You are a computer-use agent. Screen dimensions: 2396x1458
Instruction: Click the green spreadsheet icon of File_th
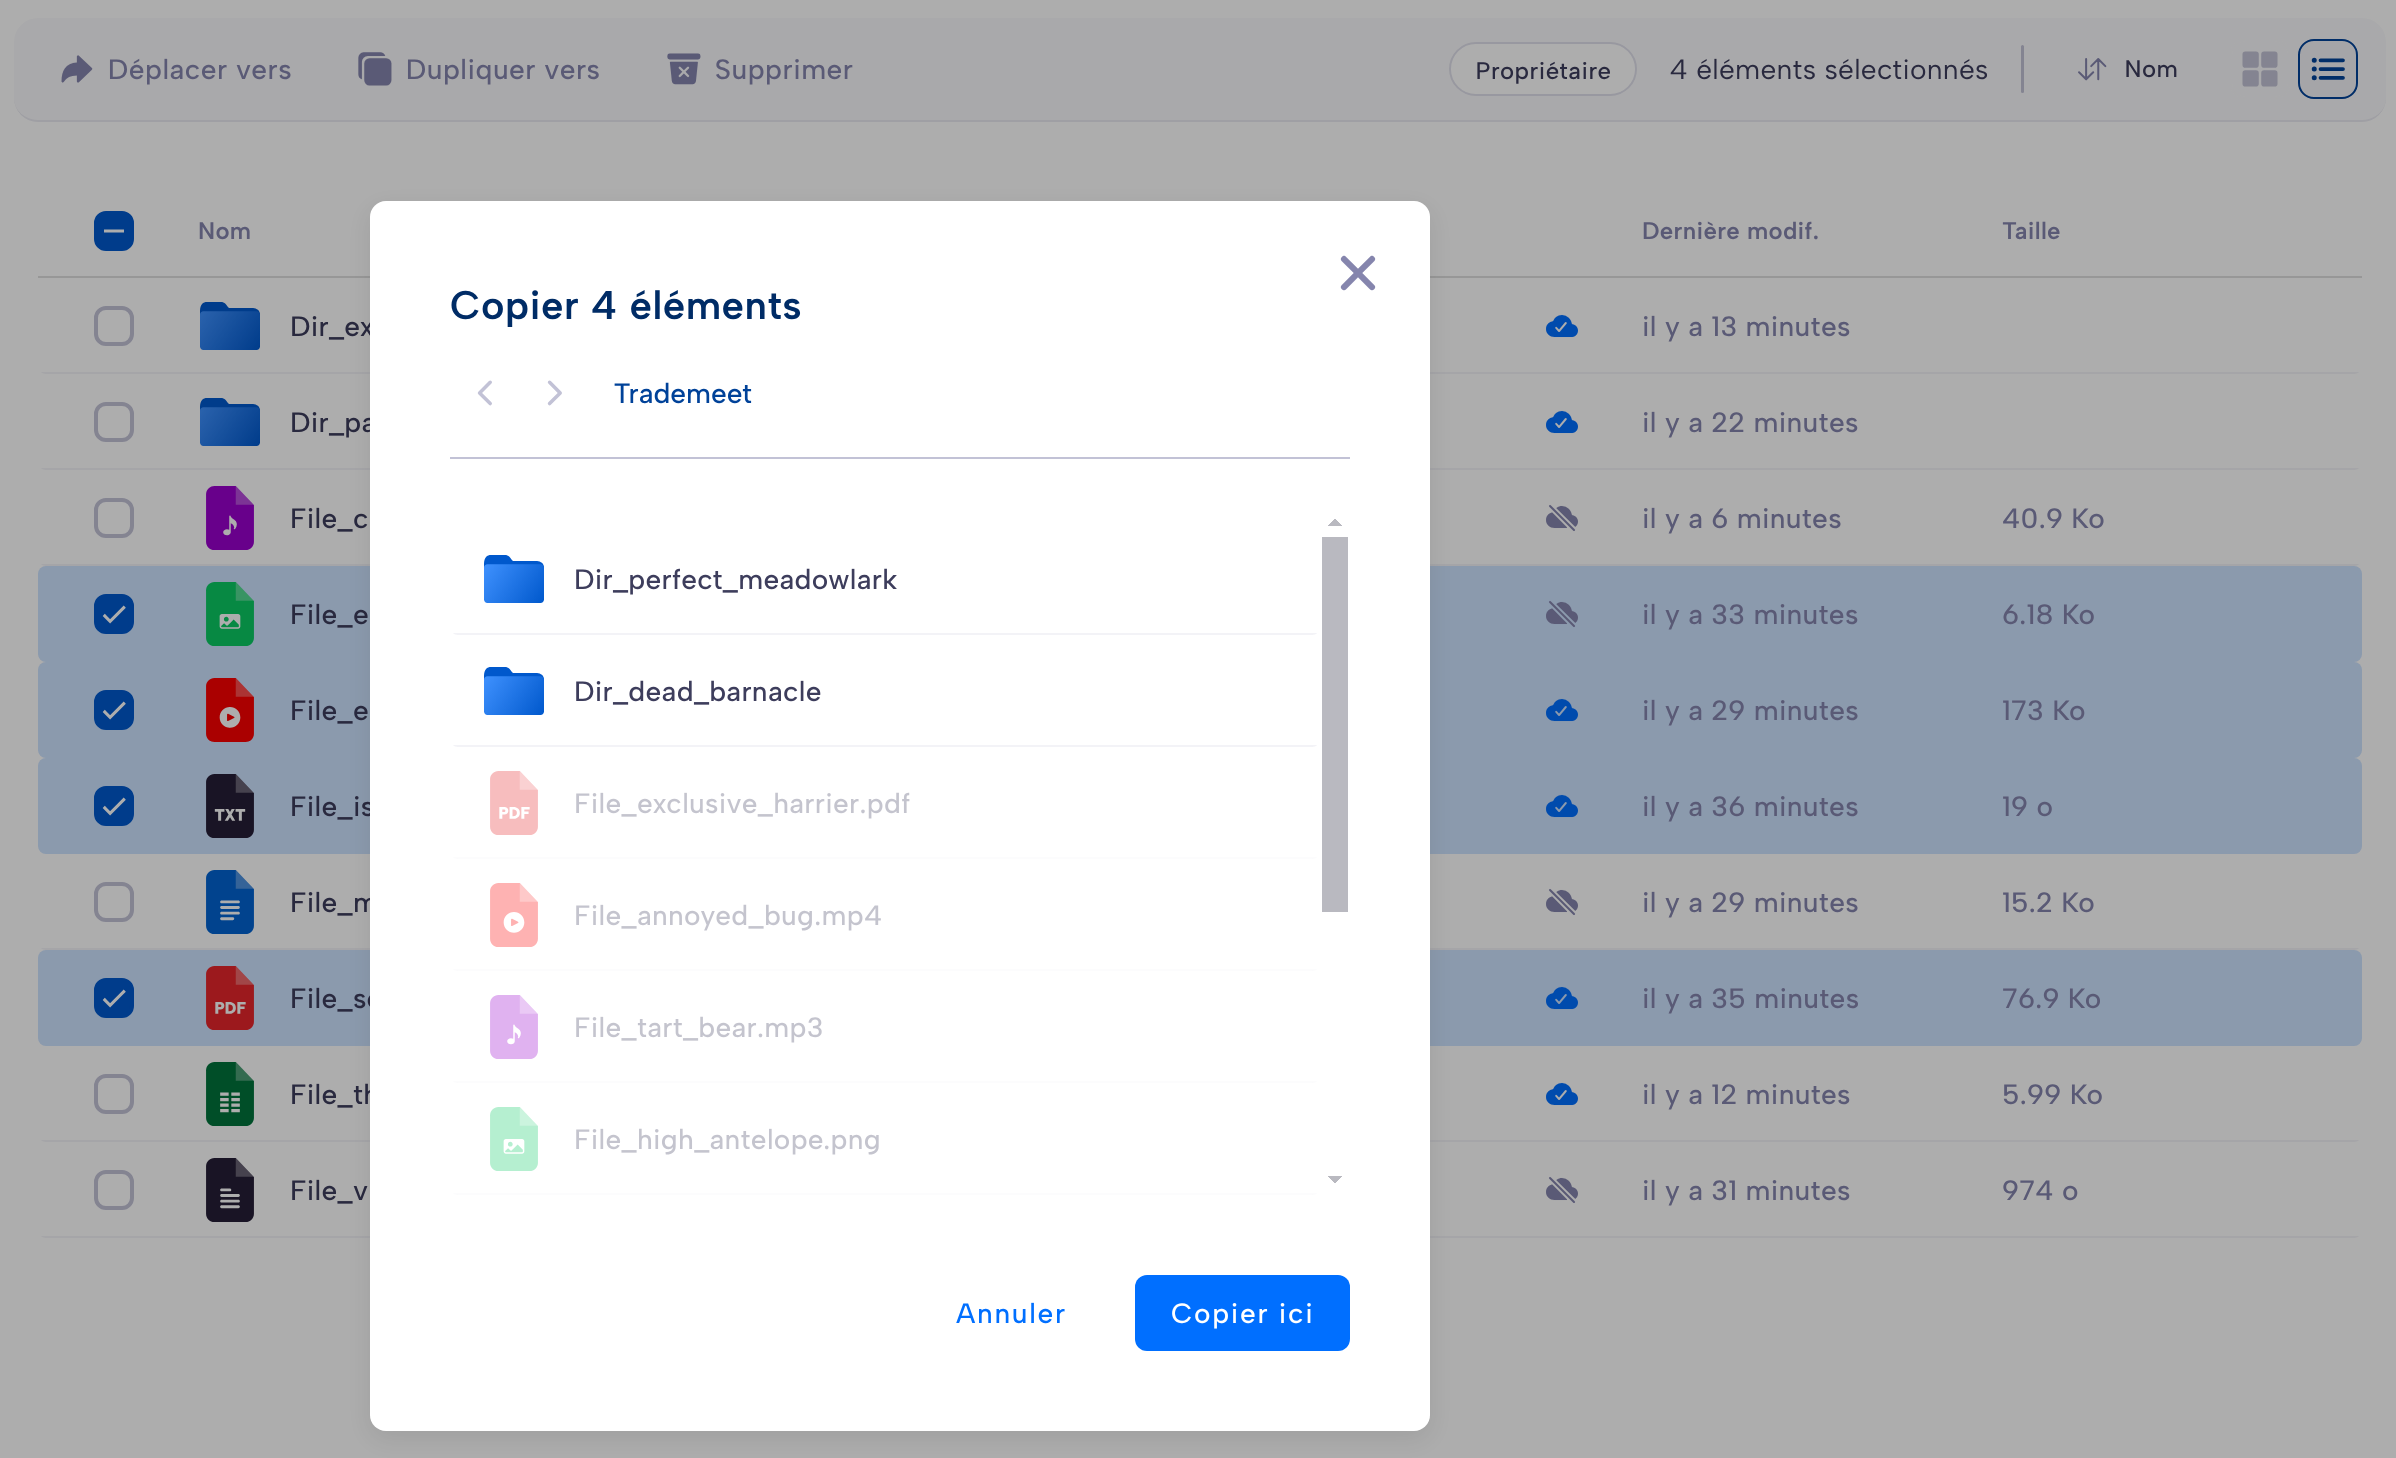229,1094
